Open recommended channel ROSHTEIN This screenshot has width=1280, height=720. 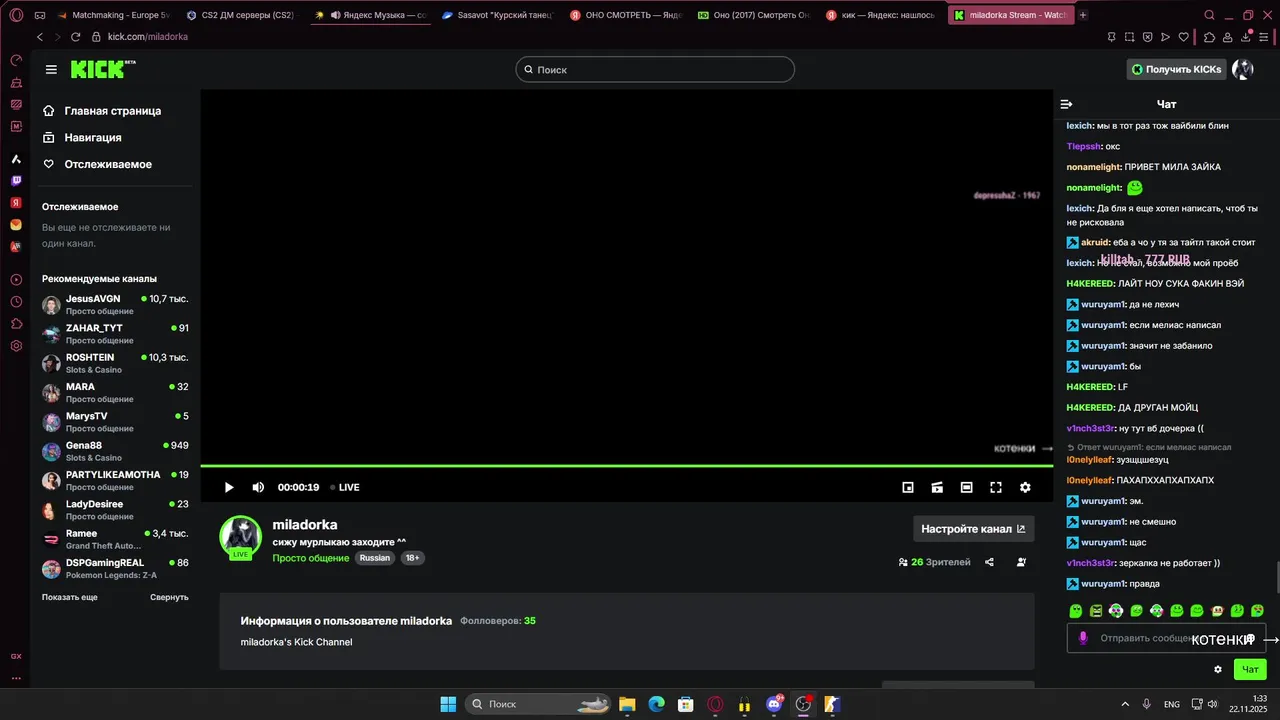115,363
